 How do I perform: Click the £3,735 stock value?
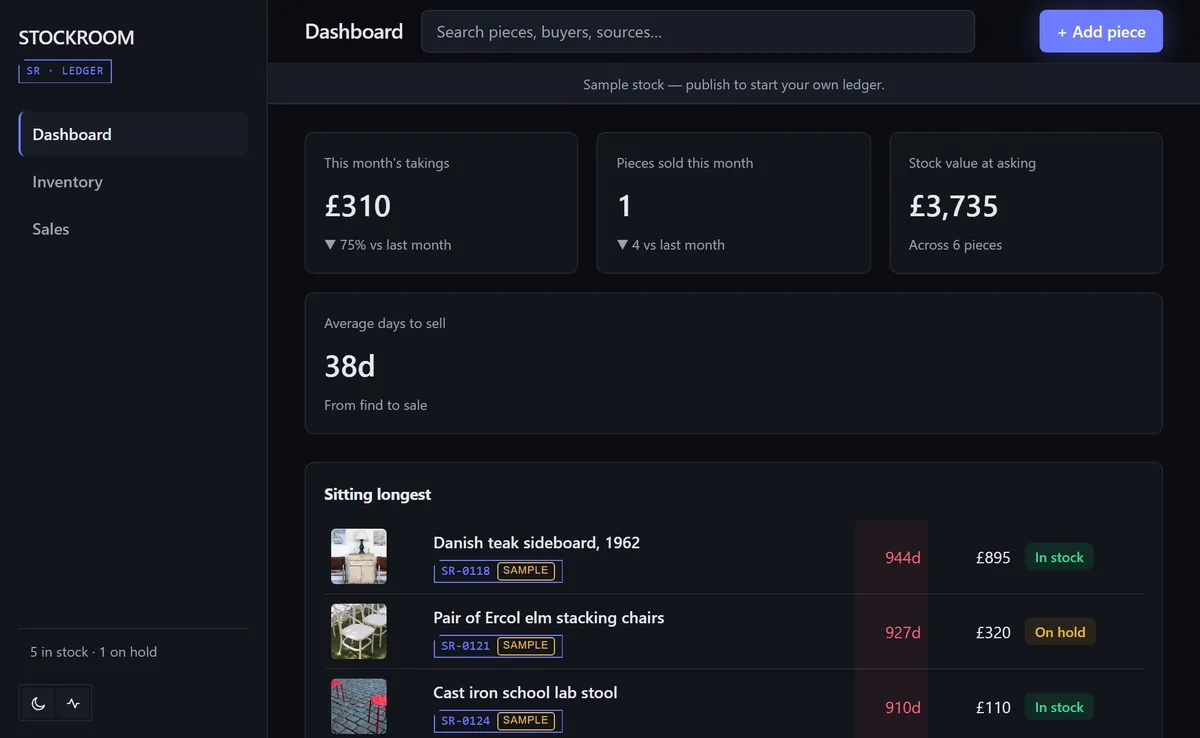(954, 206)
